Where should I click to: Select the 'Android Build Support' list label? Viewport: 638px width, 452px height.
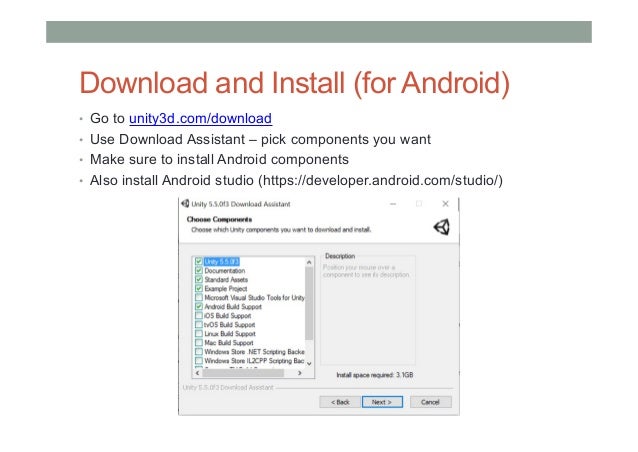coord(233,306)
